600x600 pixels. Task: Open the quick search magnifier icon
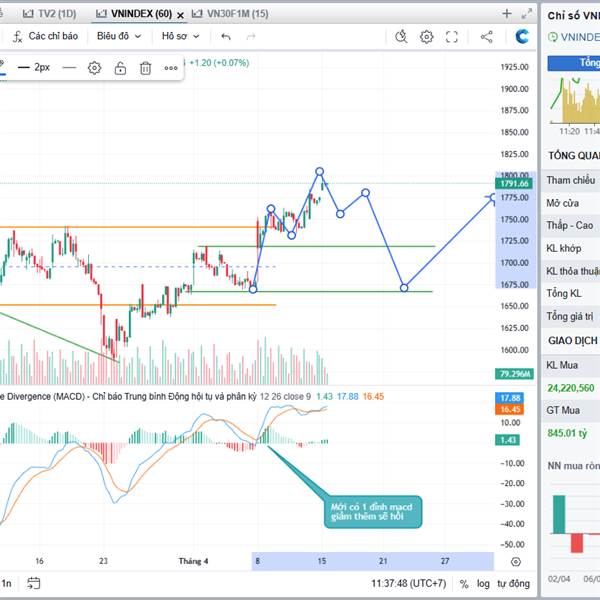[401, 37]
